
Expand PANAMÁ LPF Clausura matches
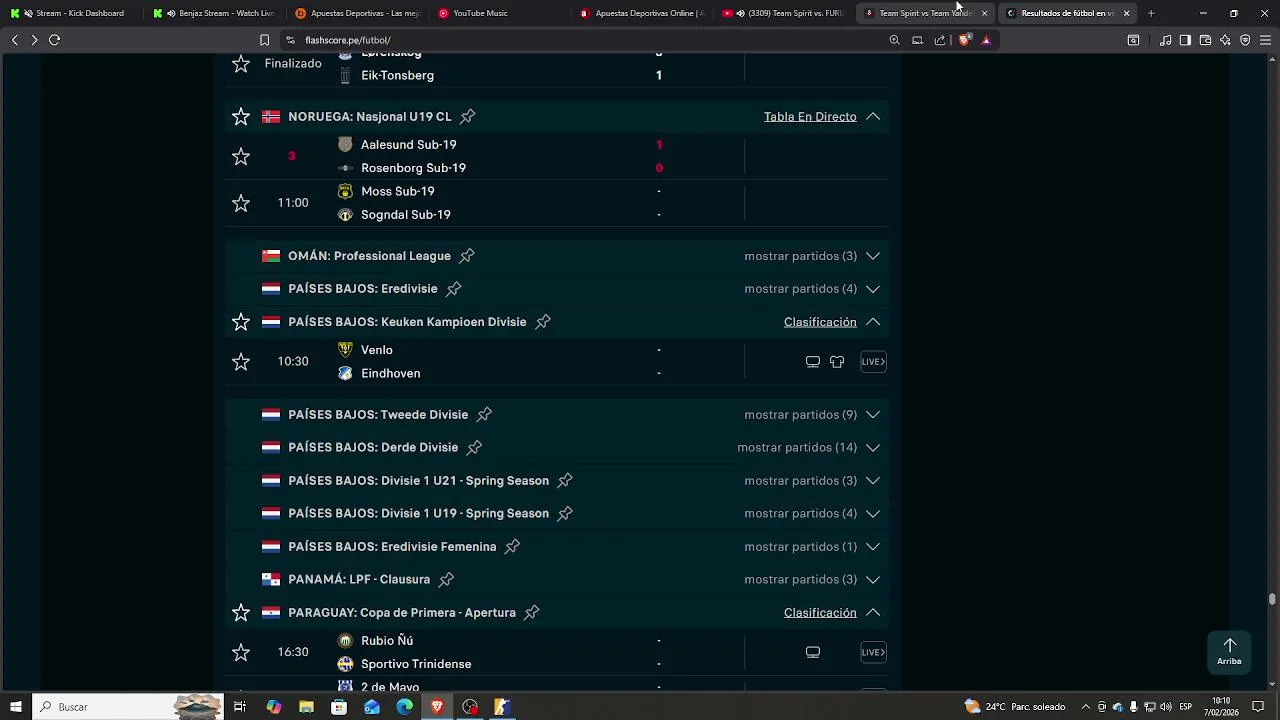(873, 580)
